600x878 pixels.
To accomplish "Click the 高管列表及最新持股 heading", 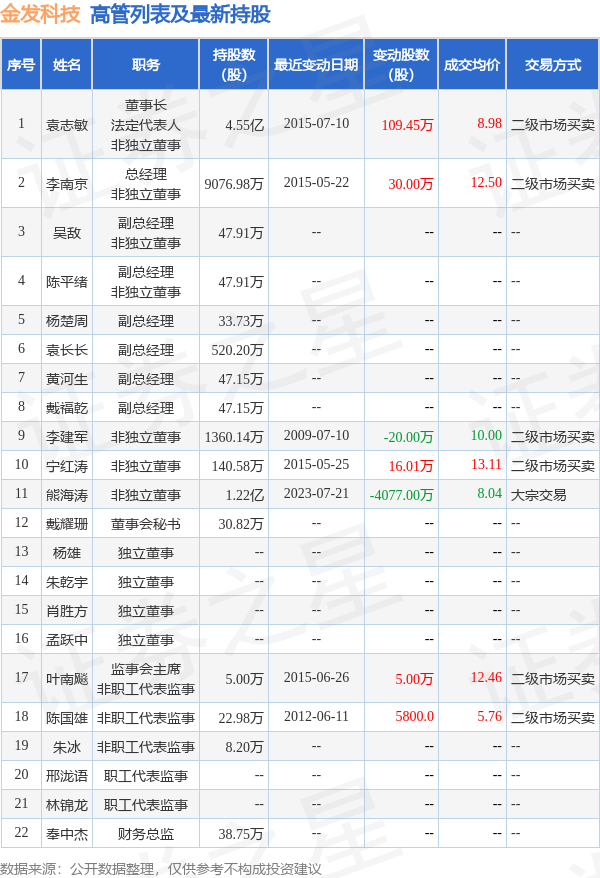I will 180,14.
